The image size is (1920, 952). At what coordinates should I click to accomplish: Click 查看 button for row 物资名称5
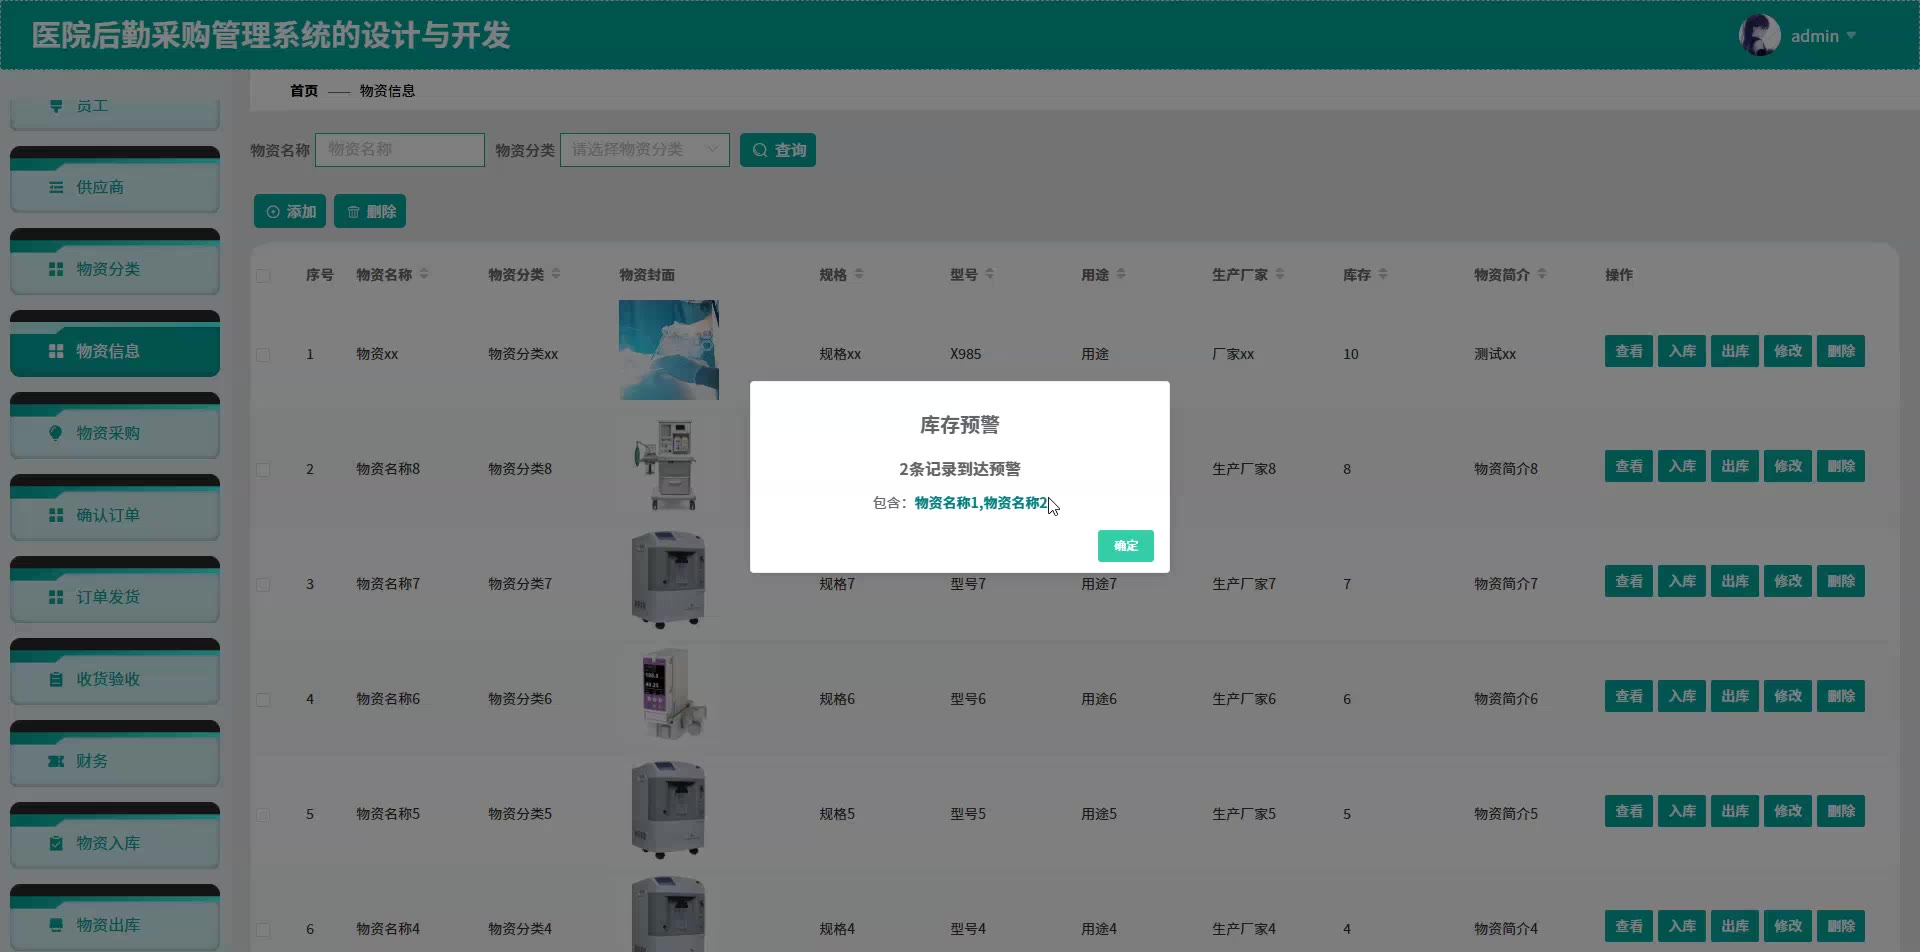click(x=1629, y=811)
